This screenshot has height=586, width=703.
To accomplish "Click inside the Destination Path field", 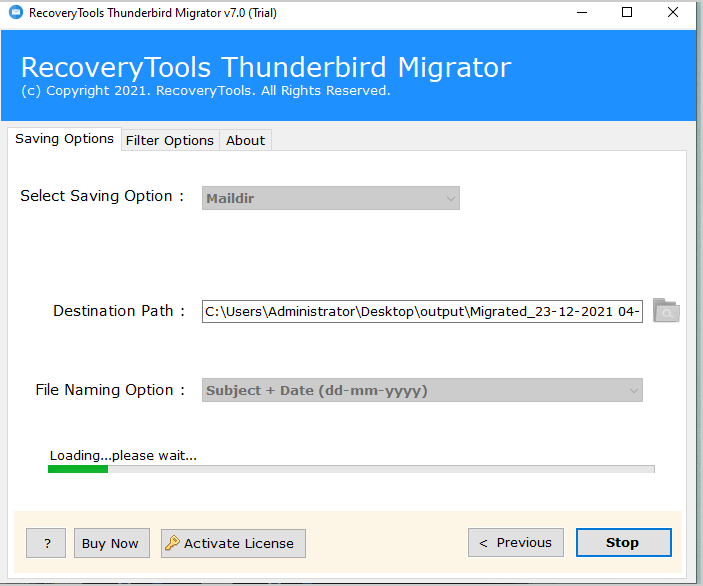I will [422, 312].
